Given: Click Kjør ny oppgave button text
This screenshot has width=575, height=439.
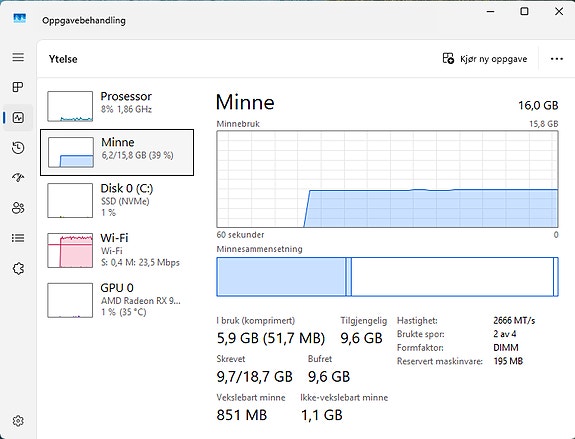Looking at the screenshot, I should 494,59.
